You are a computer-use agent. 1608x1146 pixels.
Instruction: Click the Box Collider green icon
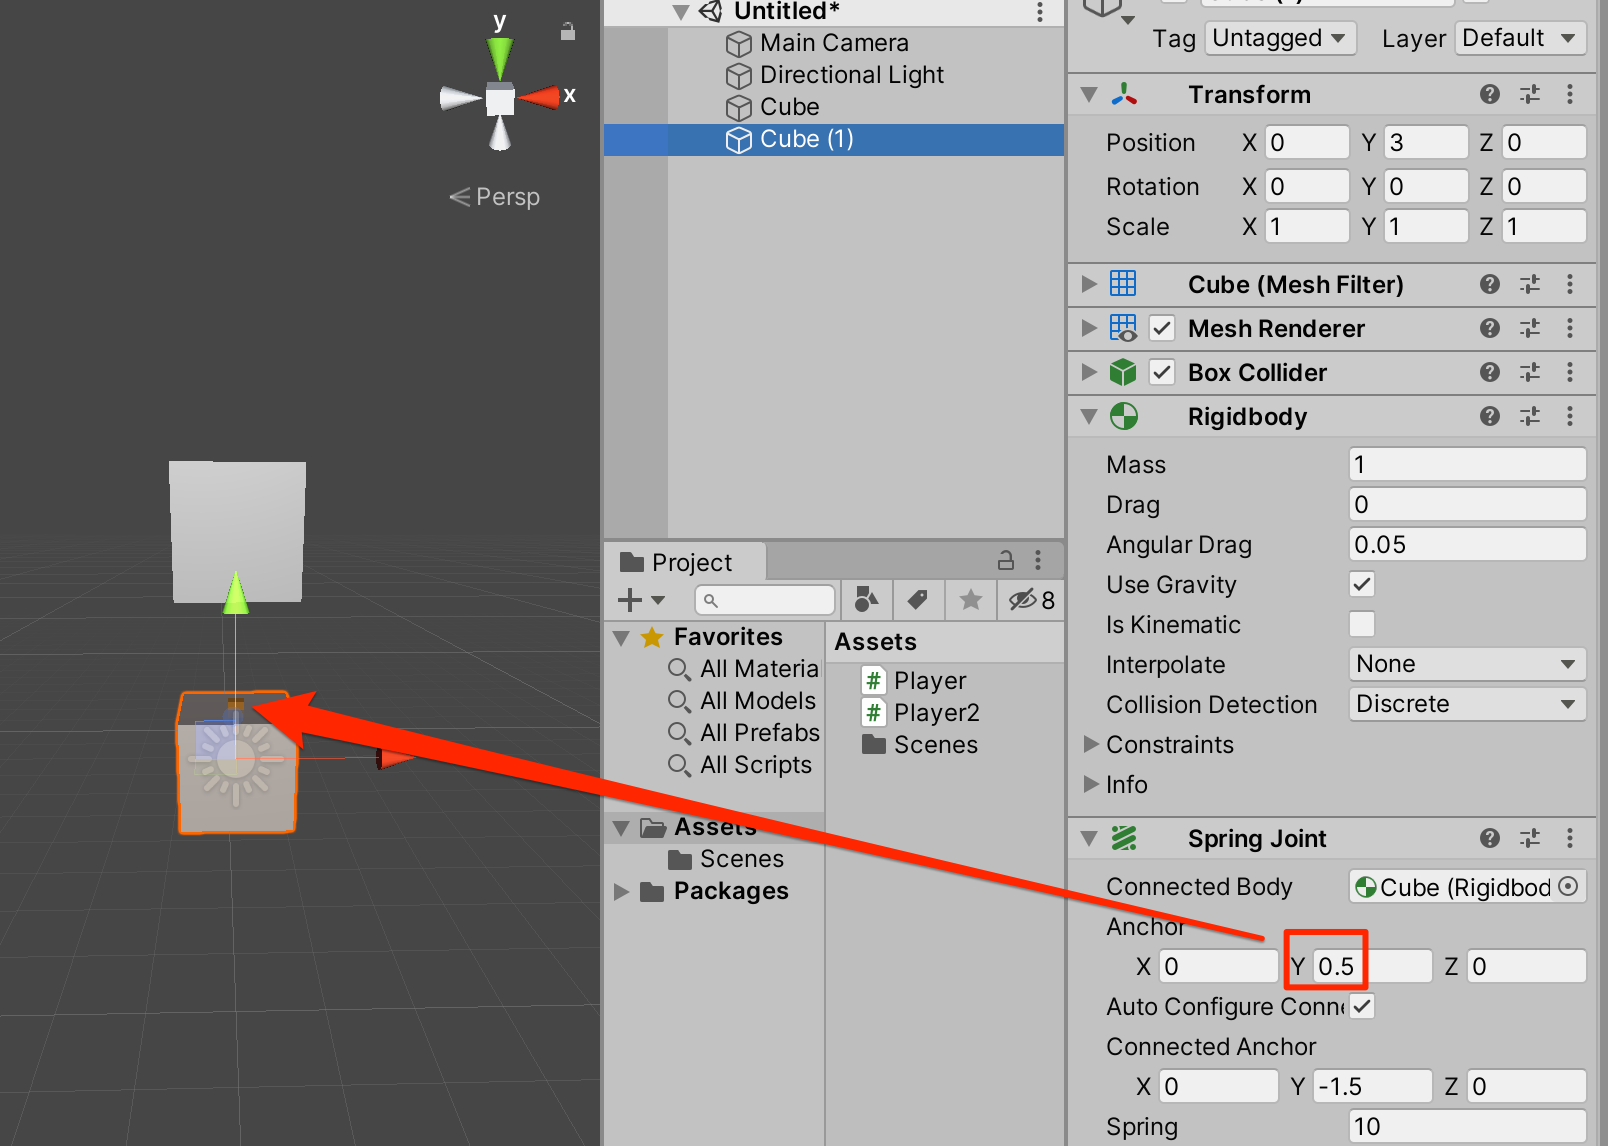[1124, 372]
